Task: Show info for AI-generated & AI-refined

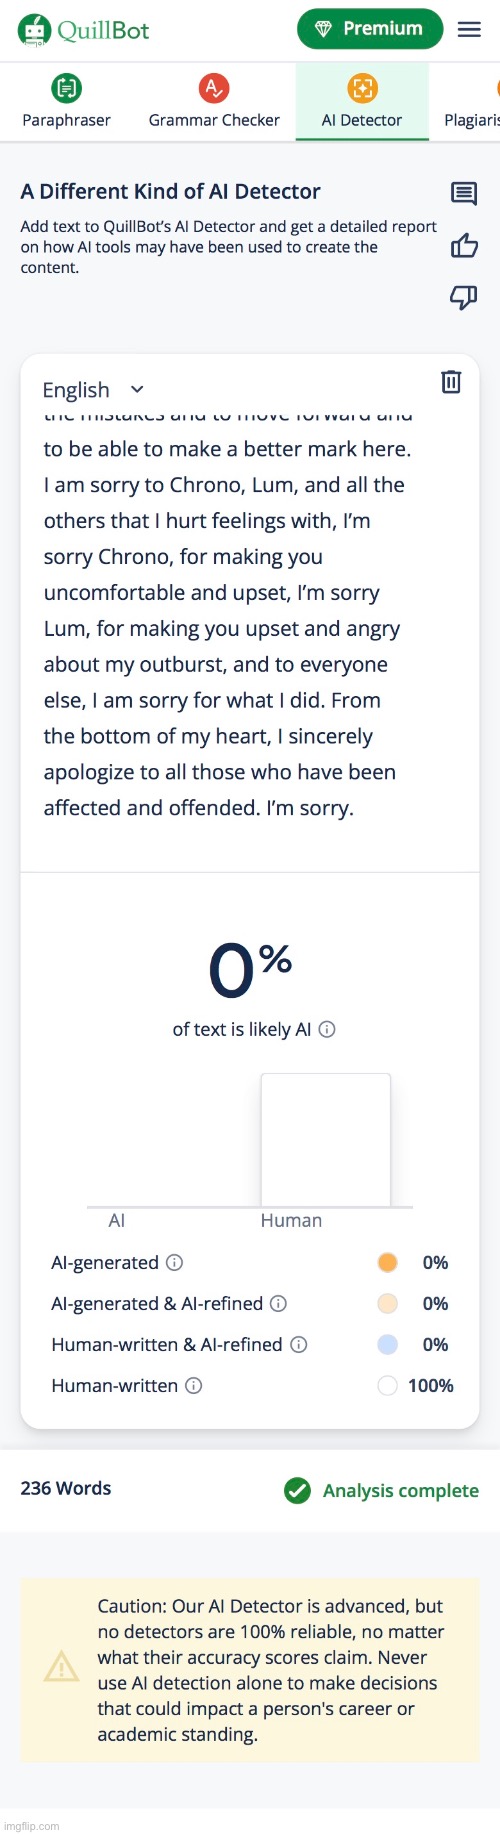Action: (279, 1303)
